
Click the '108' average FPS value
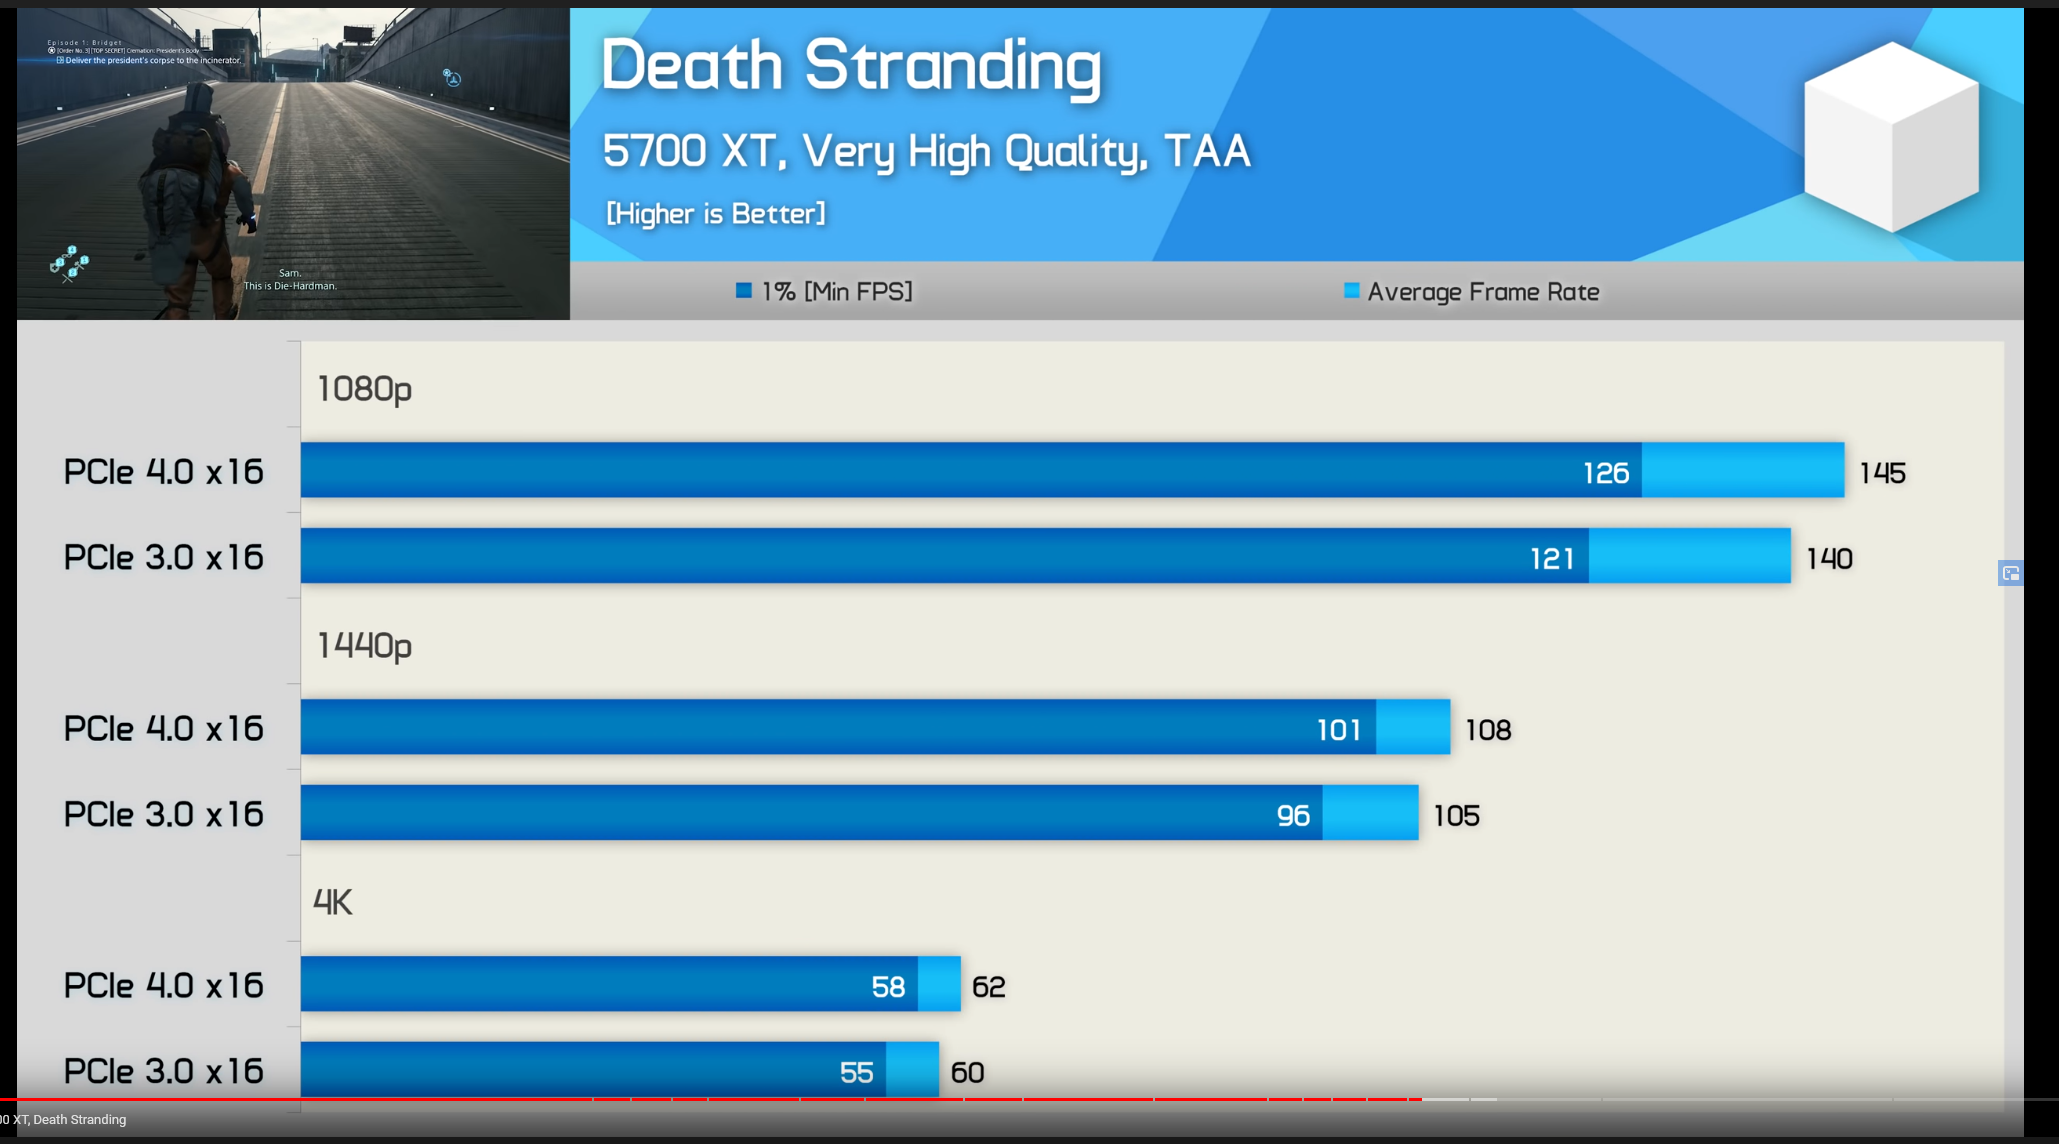[1488, 730]
